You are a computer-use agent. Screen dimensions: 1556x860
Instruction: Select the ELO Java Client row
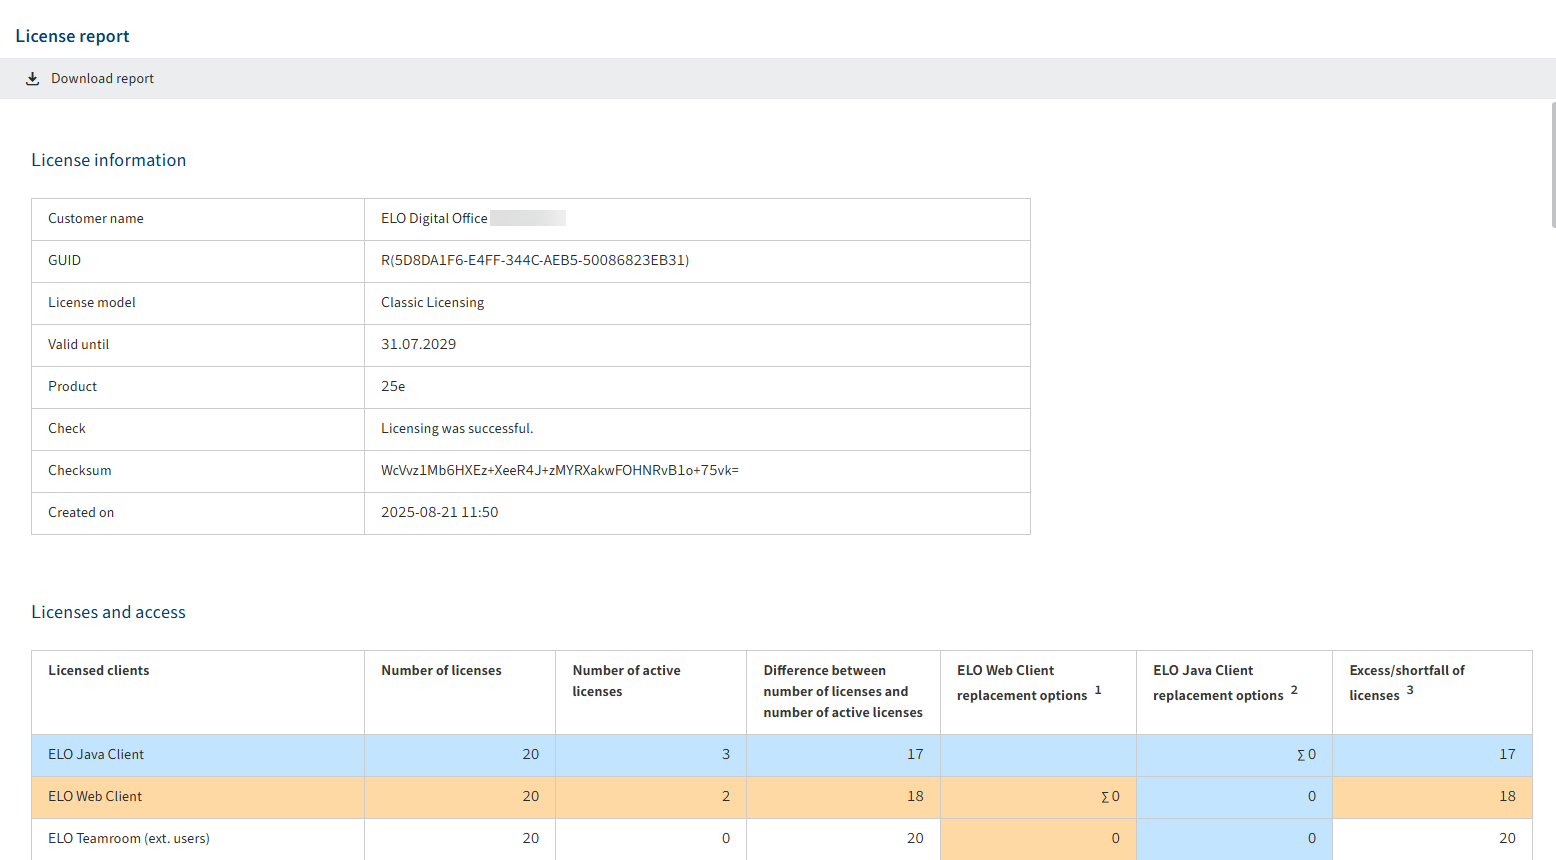[781, 755]
